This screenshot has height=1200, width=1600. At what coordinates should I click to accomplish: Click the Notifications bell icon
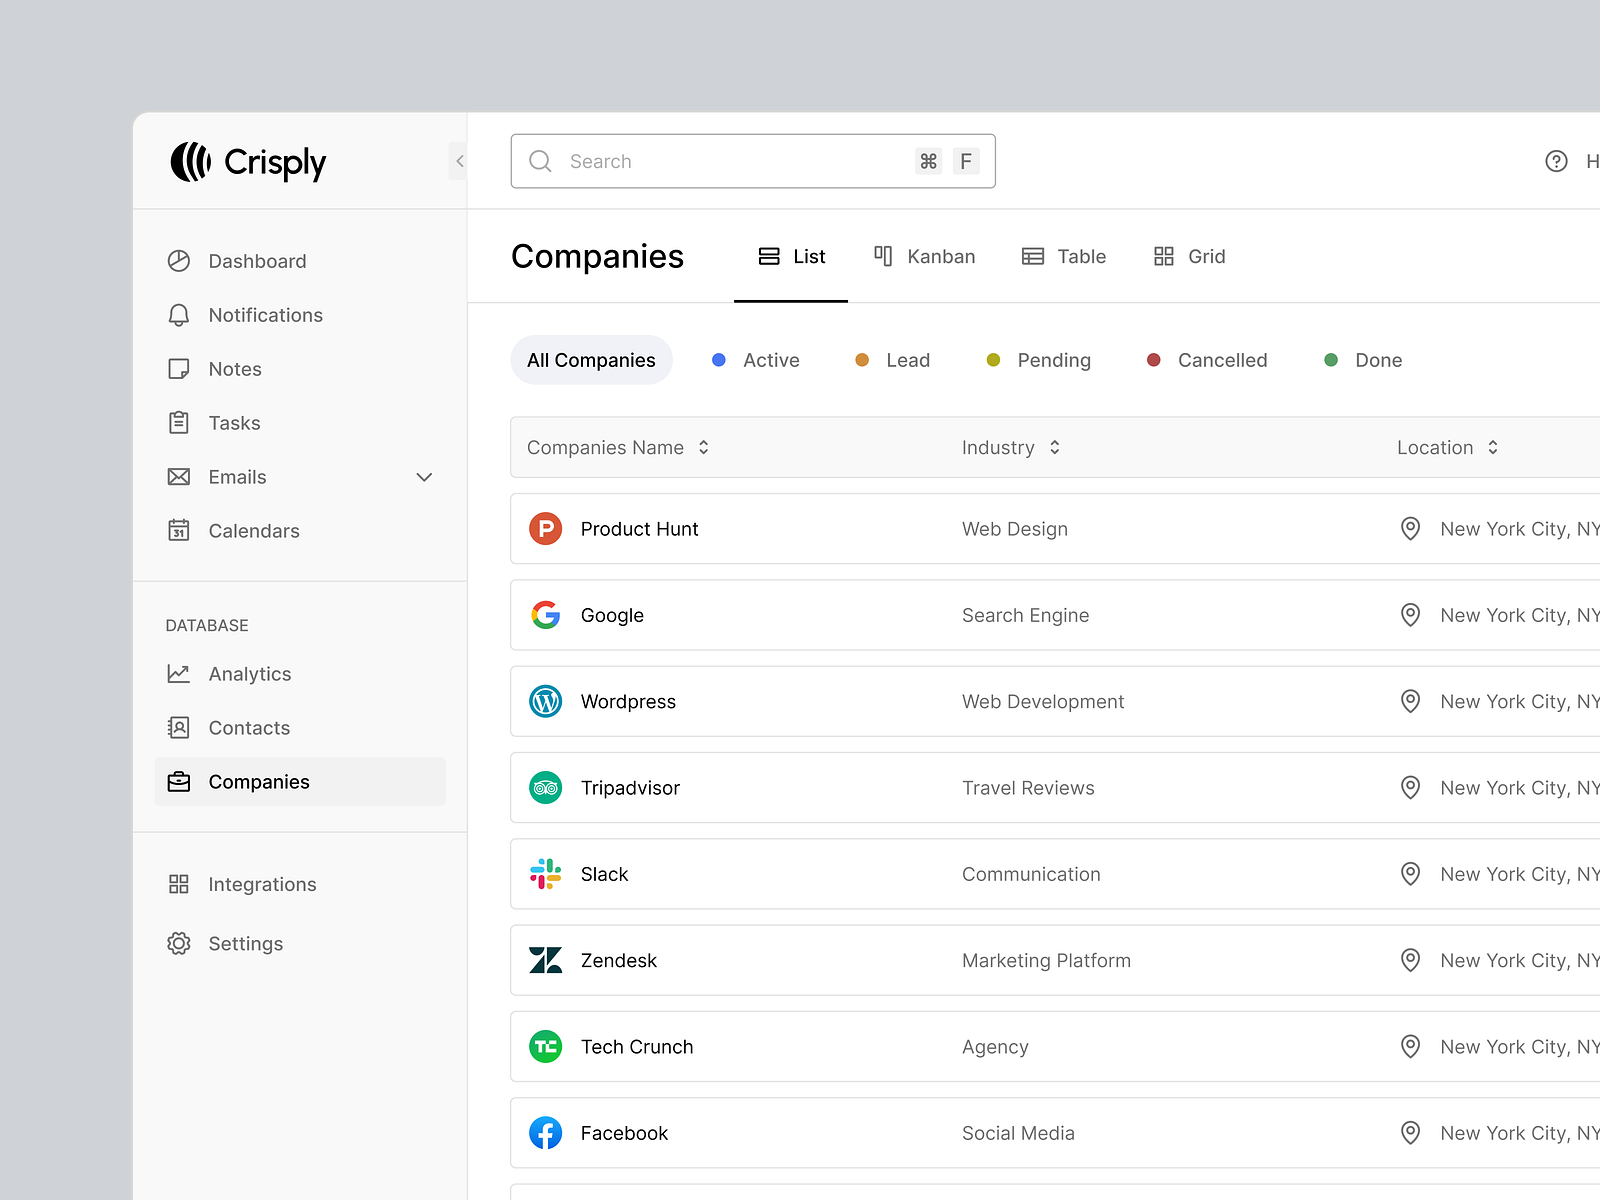point(179,315)
